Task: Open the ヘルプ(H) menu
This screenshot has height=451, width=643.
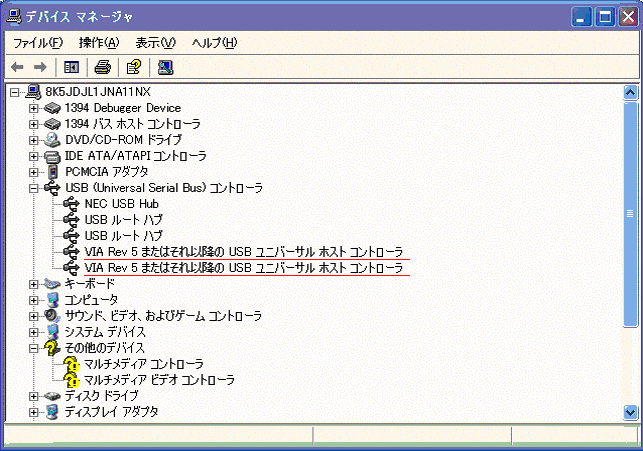Action: 214,42
